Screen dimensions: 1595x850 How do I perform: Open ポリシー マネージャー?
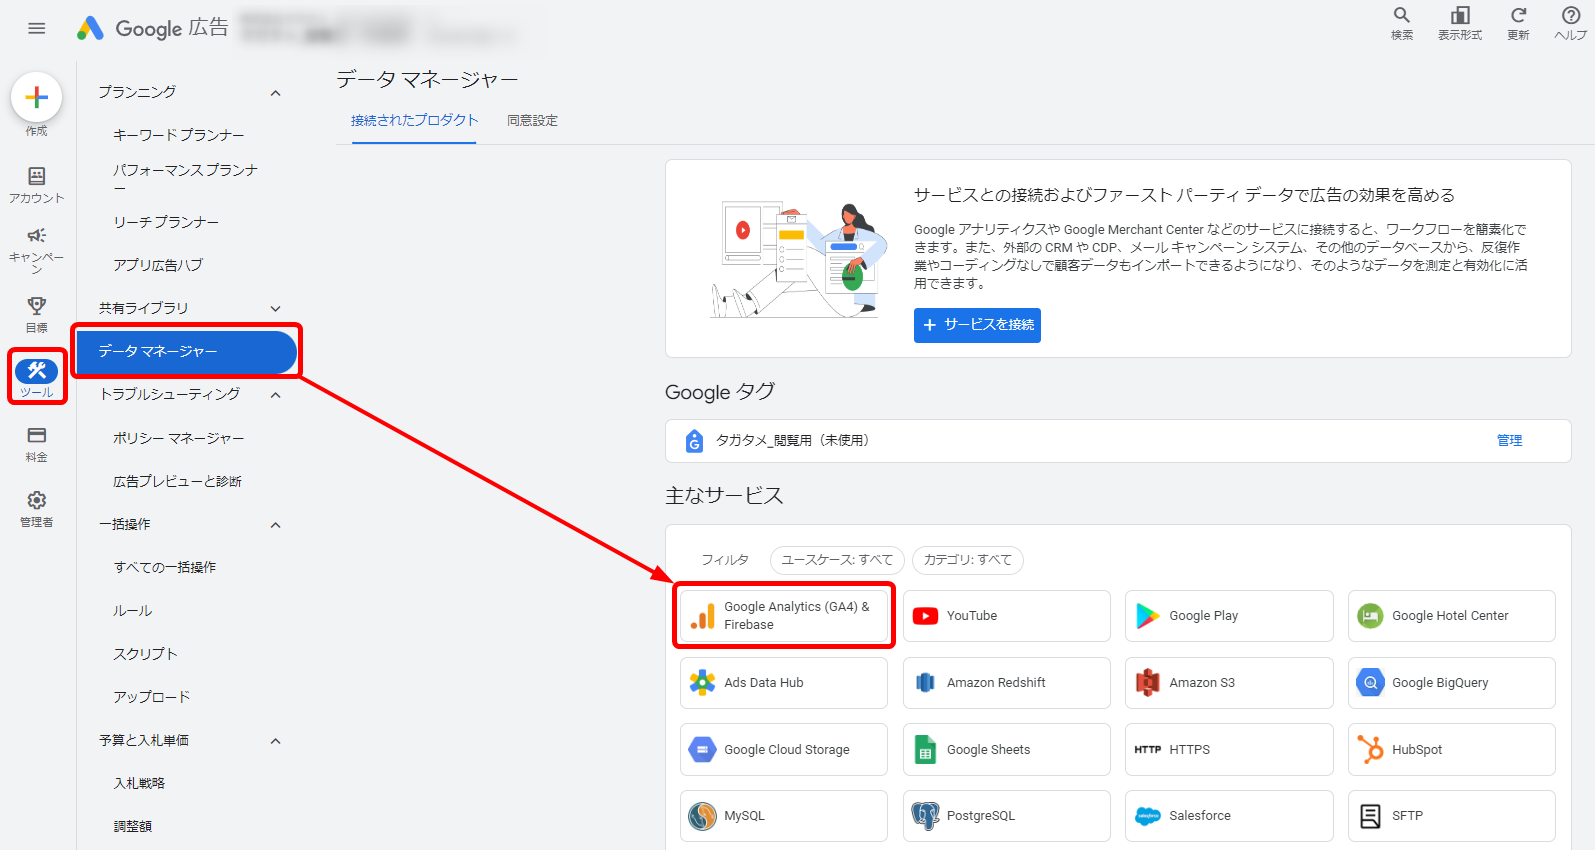point(179,438)
